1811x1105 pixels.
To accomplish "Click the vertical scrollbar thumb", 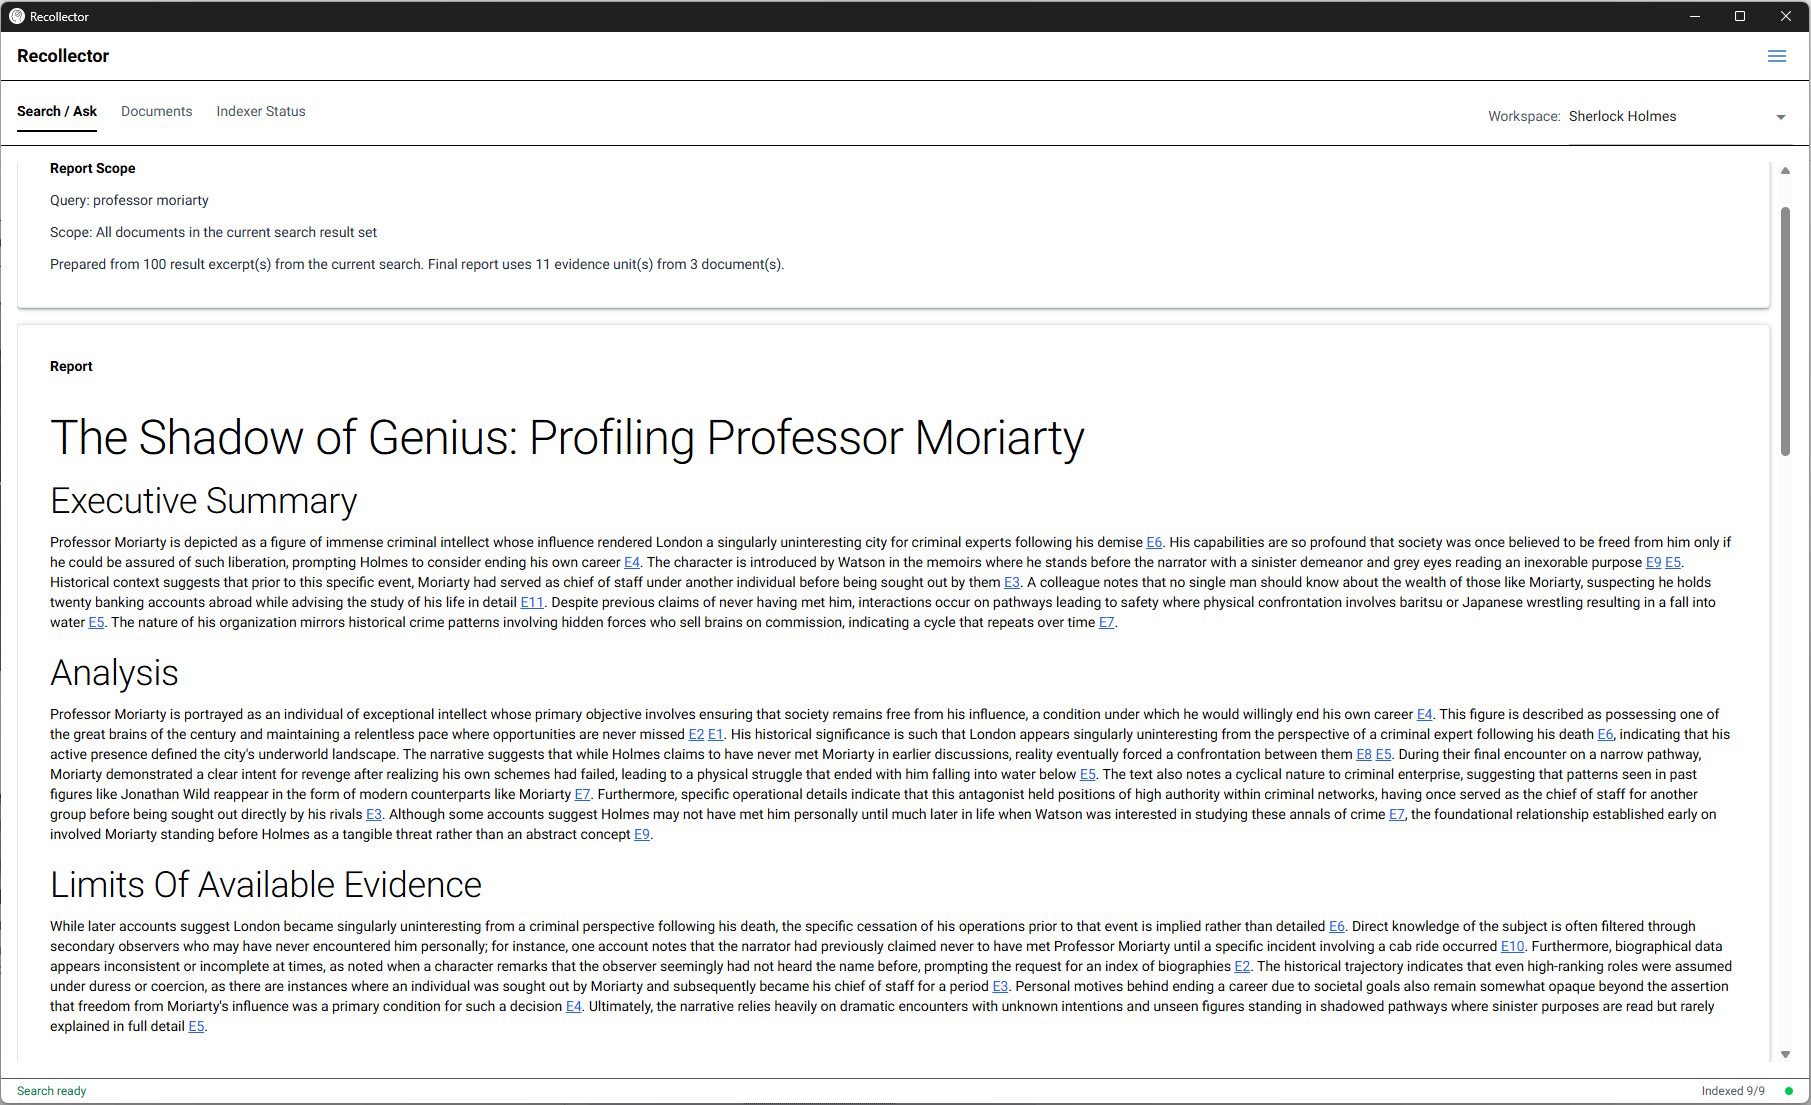I will [x=1785, y=330].
